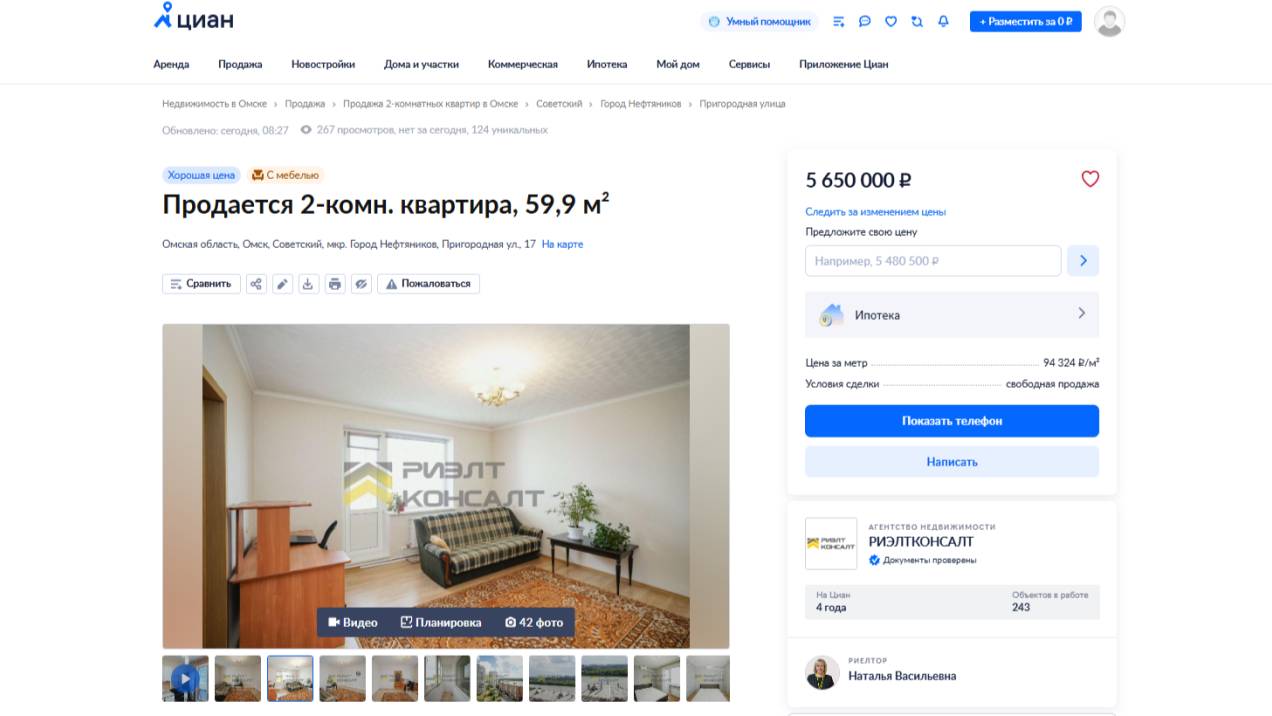Click Показать телефон button
The width and height of the screenshot is (1272, 716).
click(952, 421)
